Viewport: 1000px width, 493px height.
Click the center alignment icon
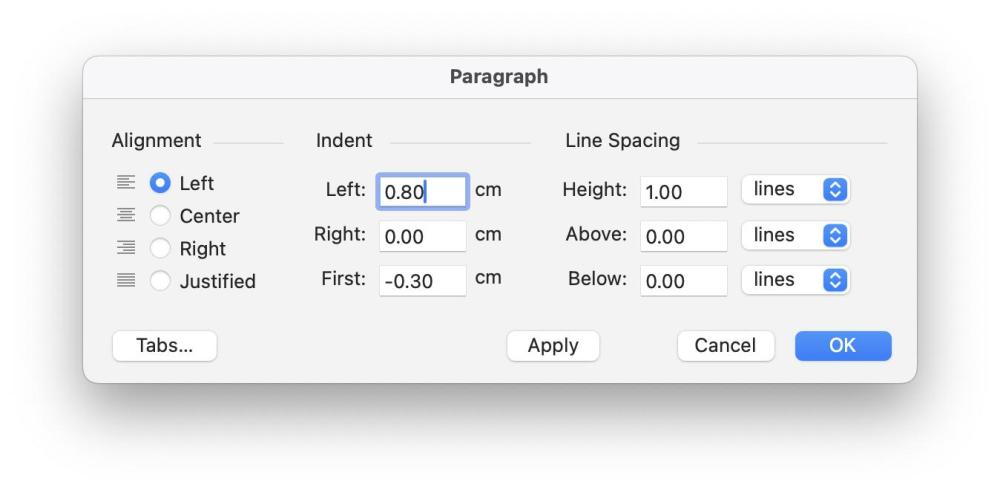(125, 216)
